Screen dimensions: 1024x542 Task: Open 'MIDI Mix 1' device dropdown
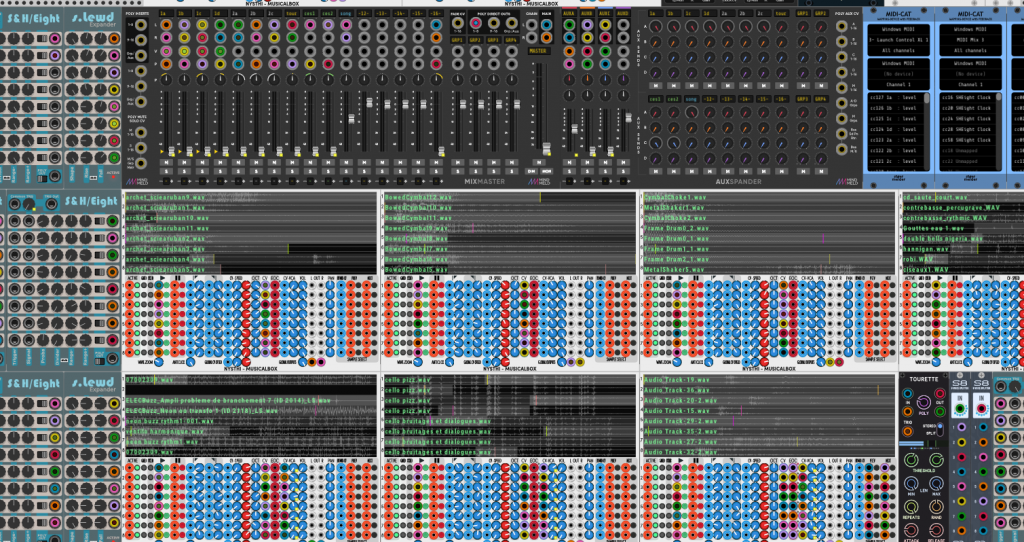970,40
